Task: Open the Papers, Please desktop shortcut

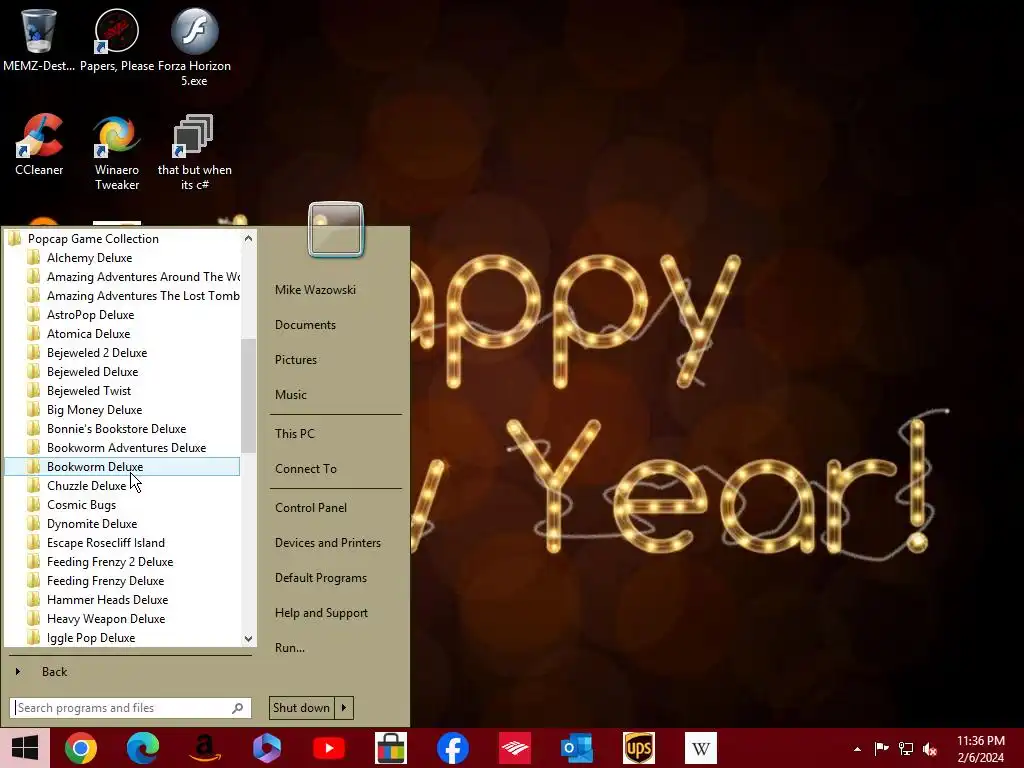Action: click(x=117, y=39)
